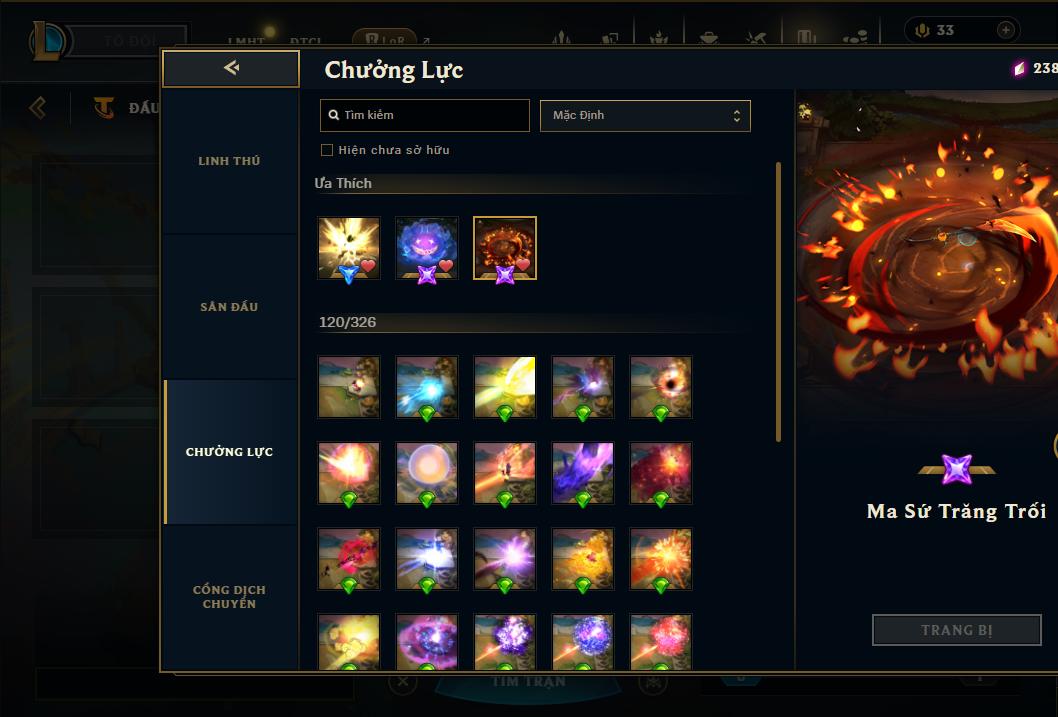Open the 'Mặc Định' sort dropdown
Screen dimensions: 1058x717
coord(645,115)
